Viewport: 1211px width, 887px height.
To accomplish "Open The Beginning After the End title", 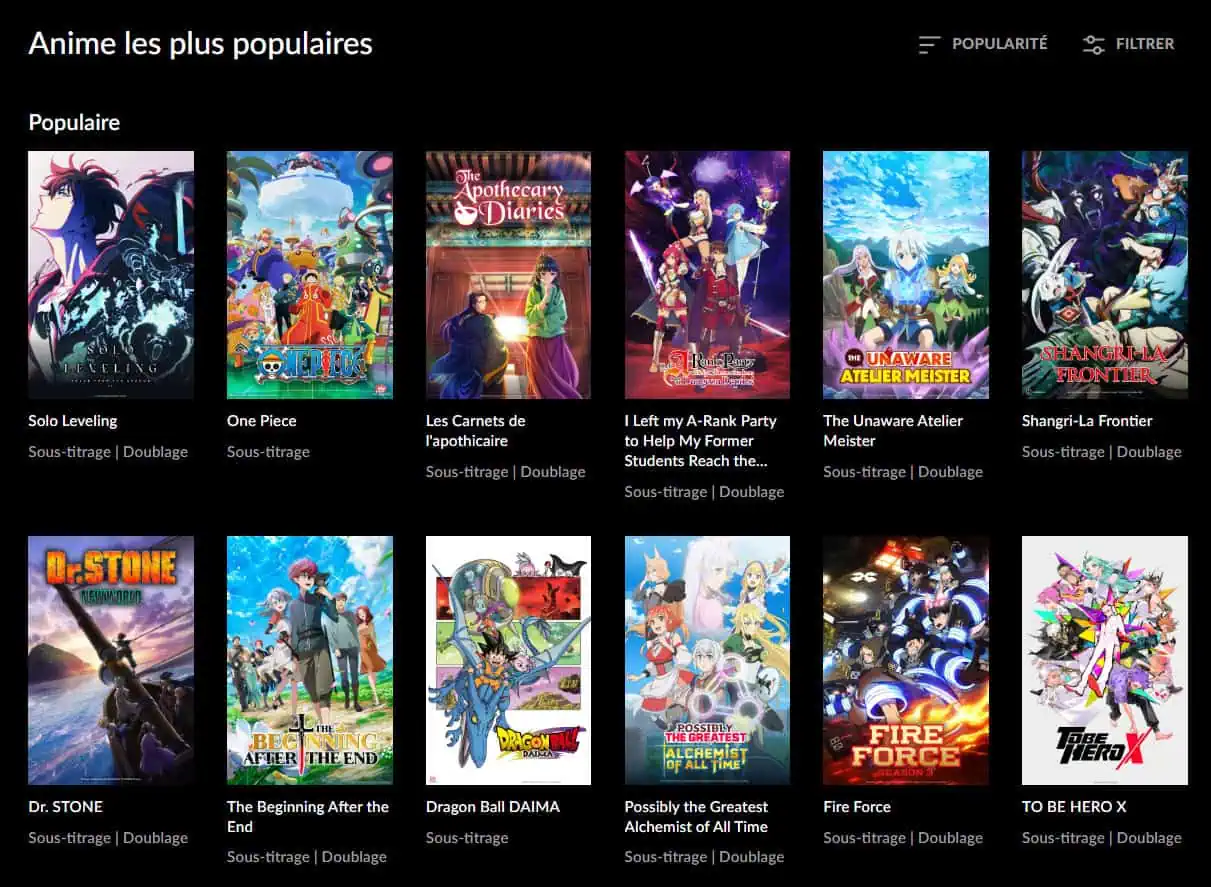I will coord(308,817).
